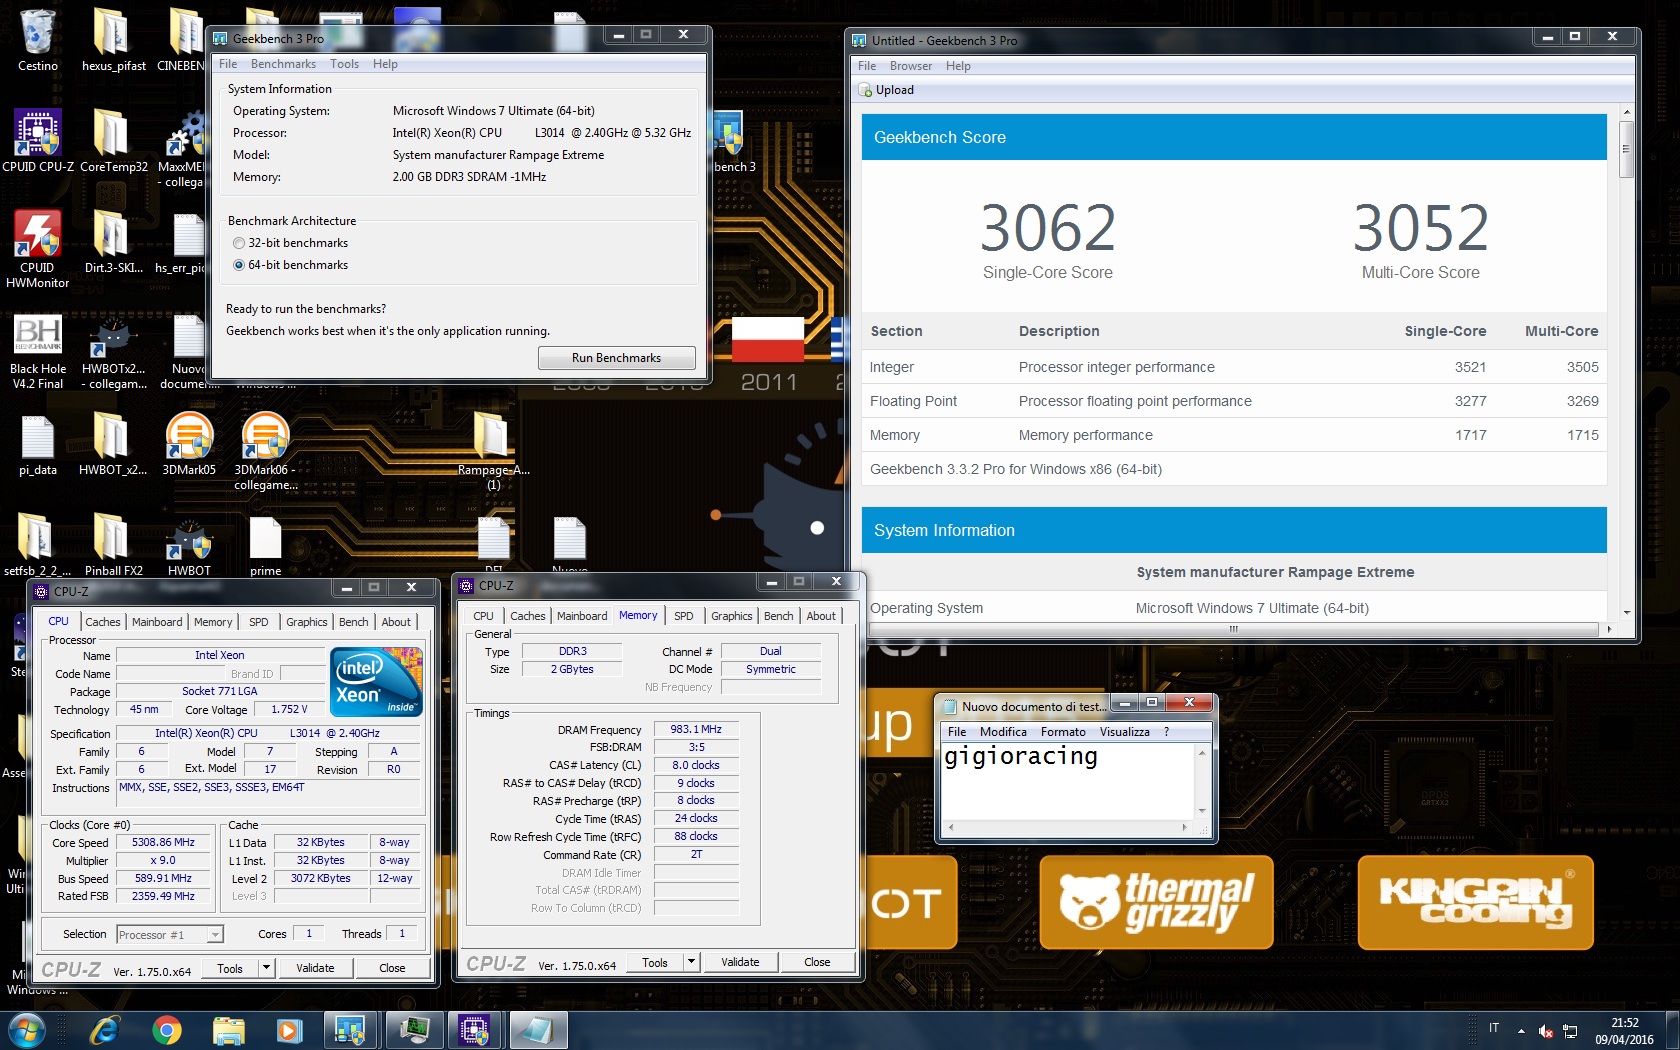The width and height of the screenshot is (1680, 1050).
Task: Open the prime file icon
Action: 265,545
